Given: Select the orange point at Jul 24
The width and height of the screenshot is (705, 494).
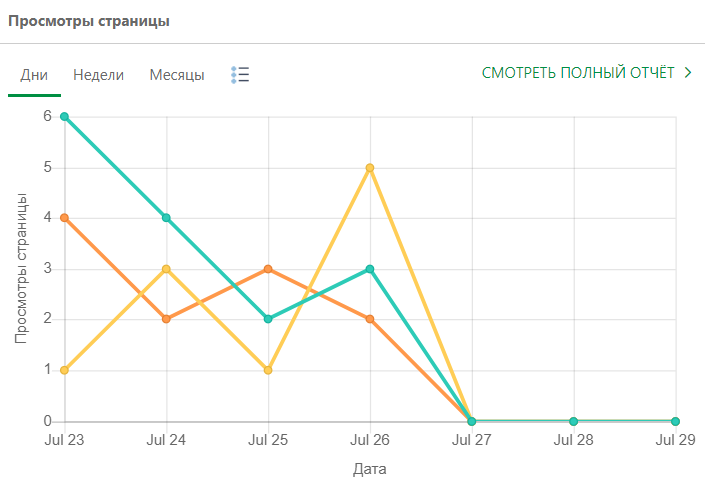Looking at the screenshot, I should [166, 319].
